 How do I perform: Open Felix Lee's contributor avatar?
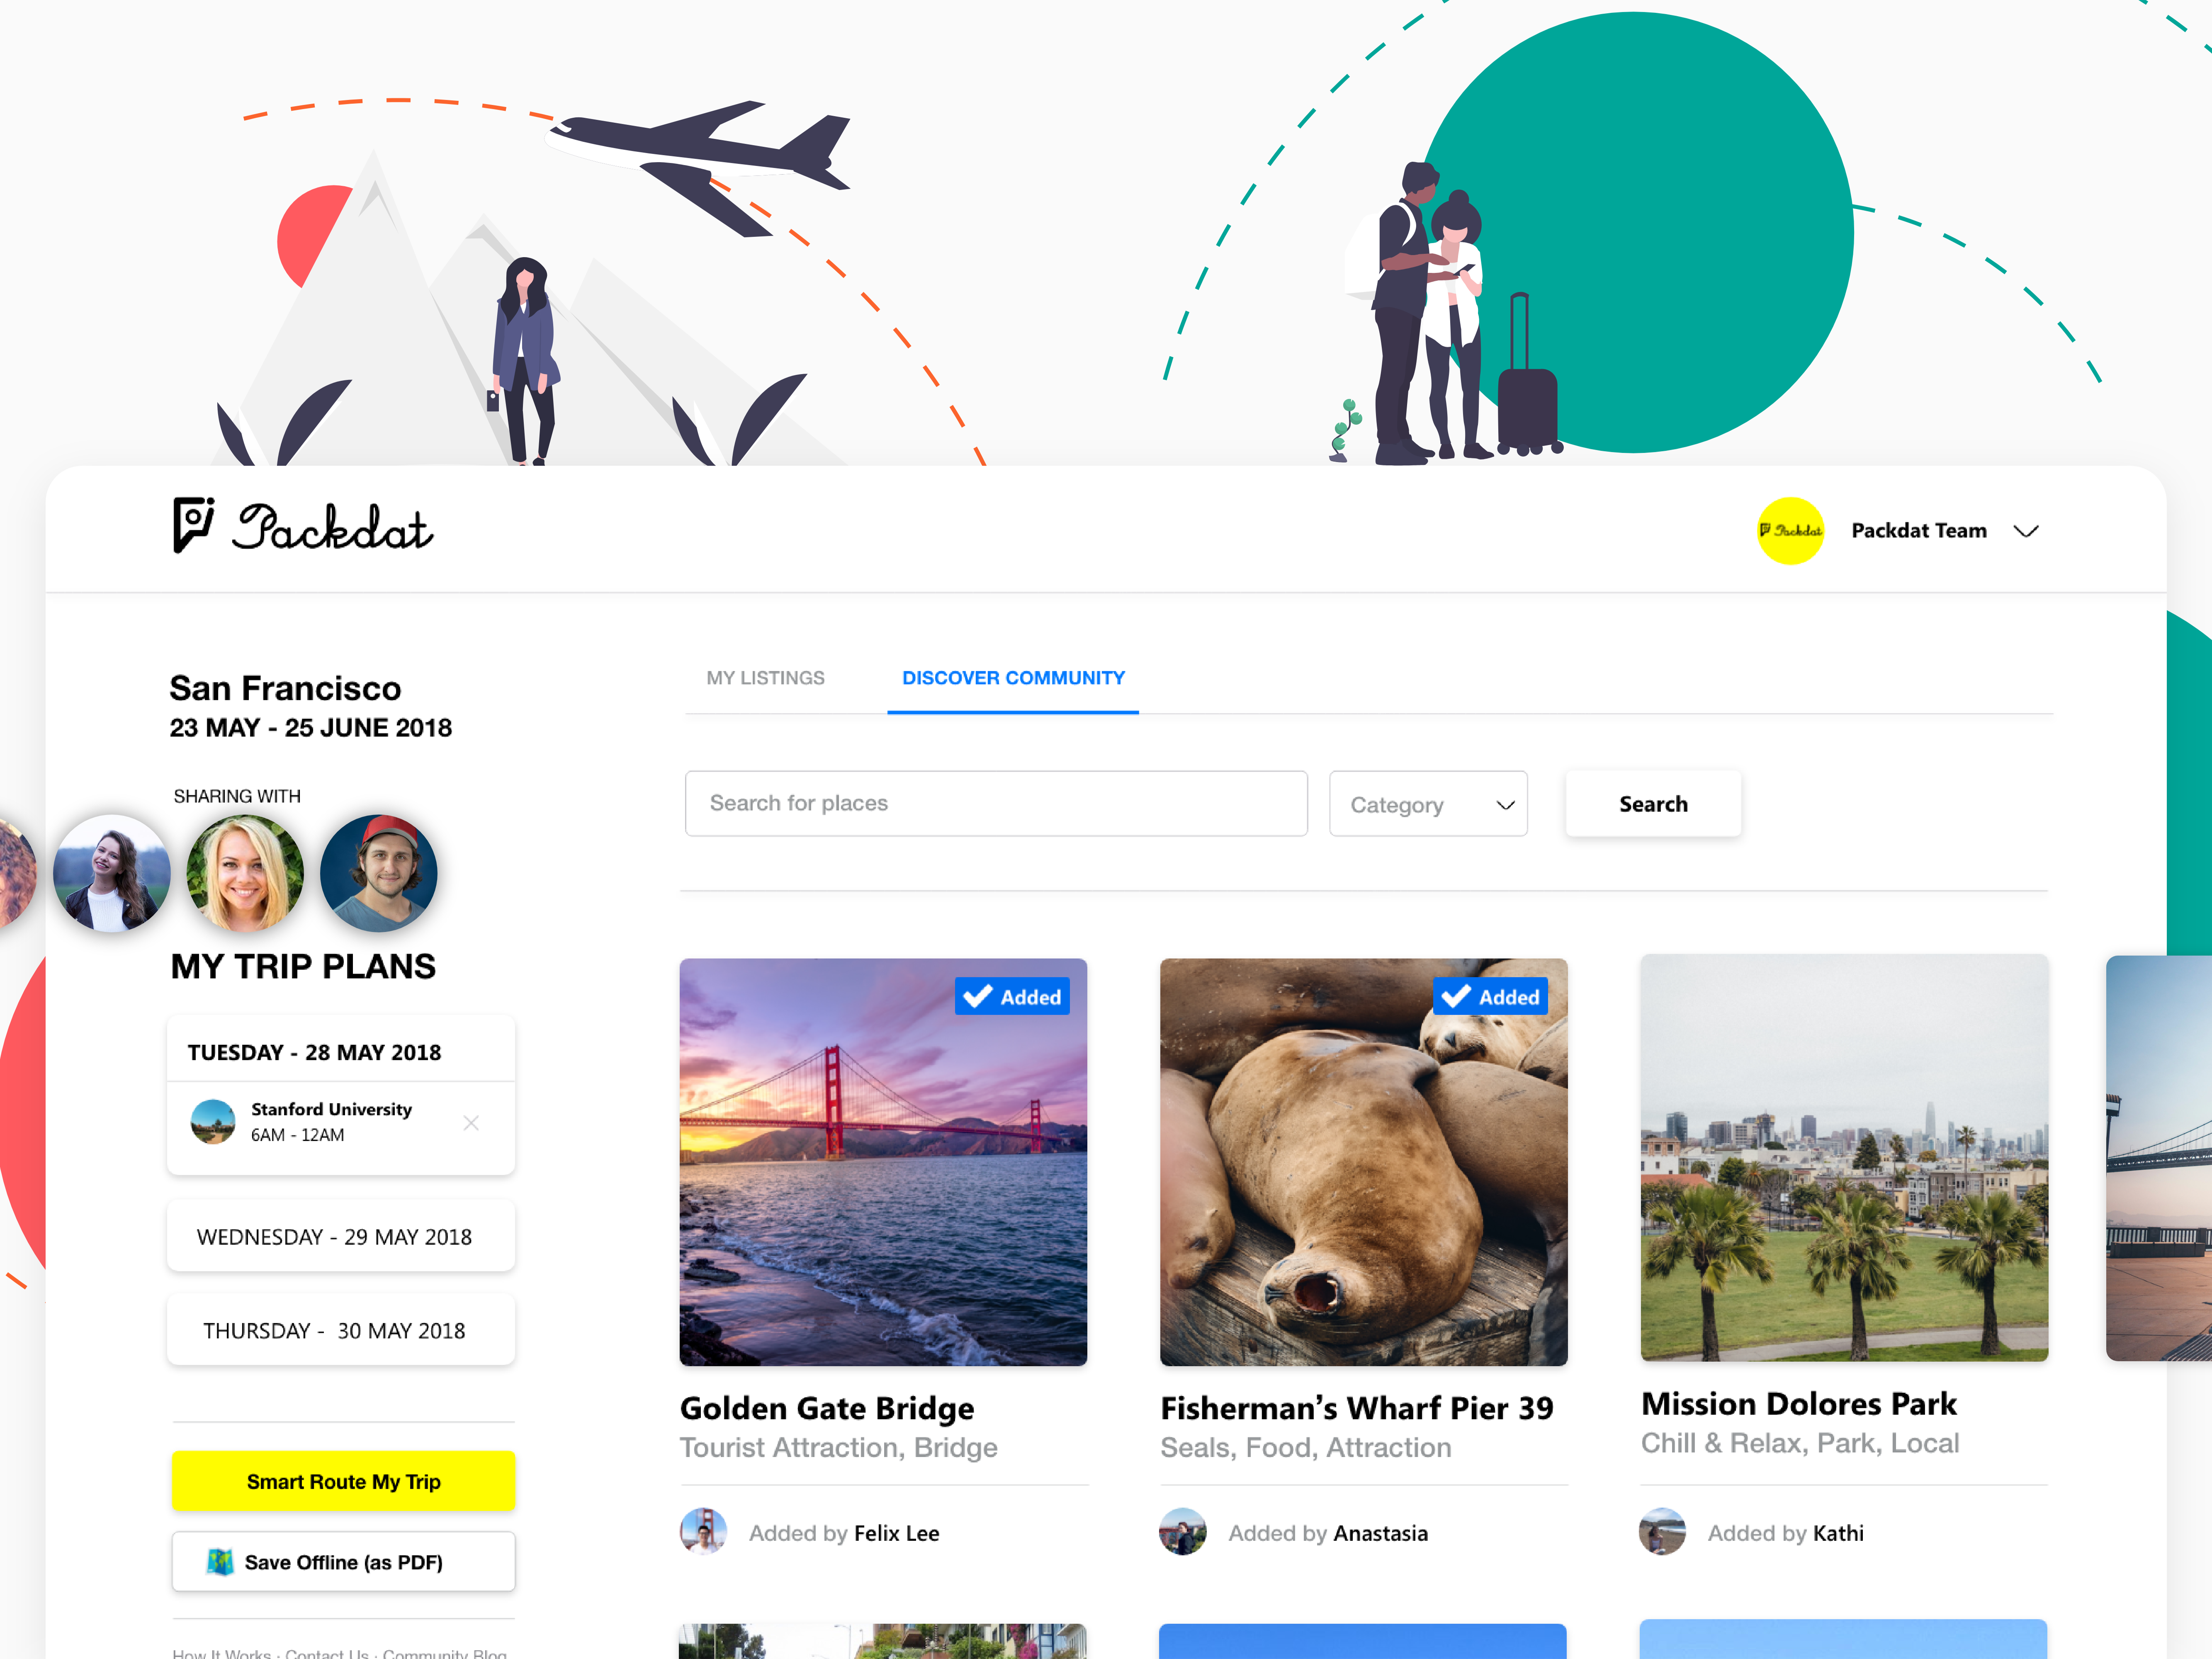(x=703, y=1531)
